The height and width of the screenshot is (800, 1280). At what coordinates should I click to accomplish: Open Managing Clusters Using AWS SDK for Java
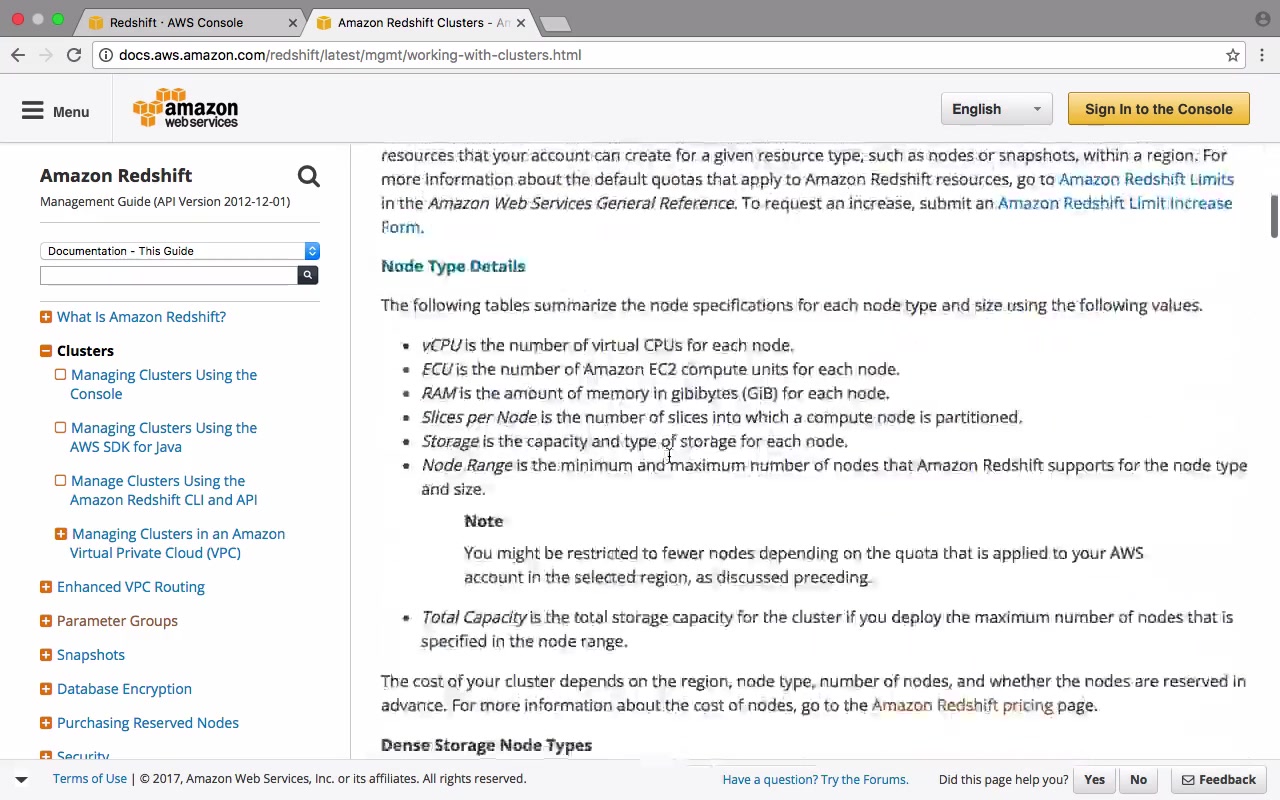[x=164, y=437]
